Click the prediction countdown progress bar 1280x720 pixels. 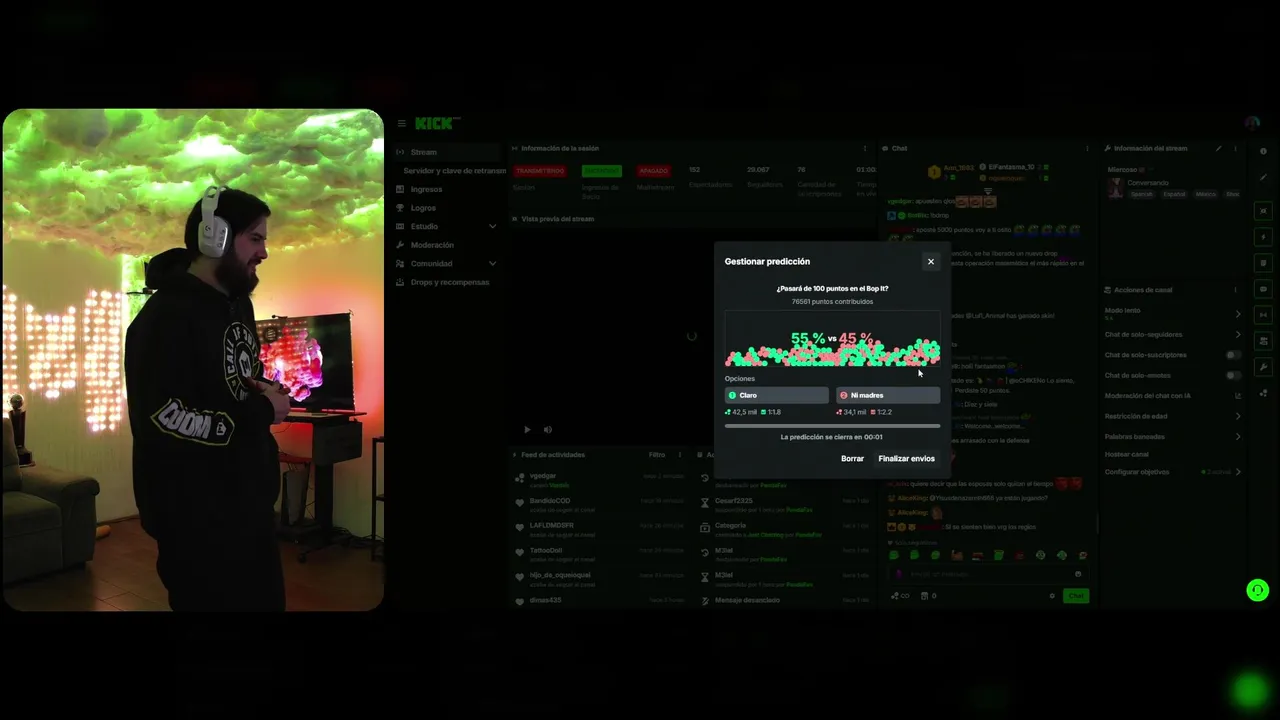click(832, 426)
